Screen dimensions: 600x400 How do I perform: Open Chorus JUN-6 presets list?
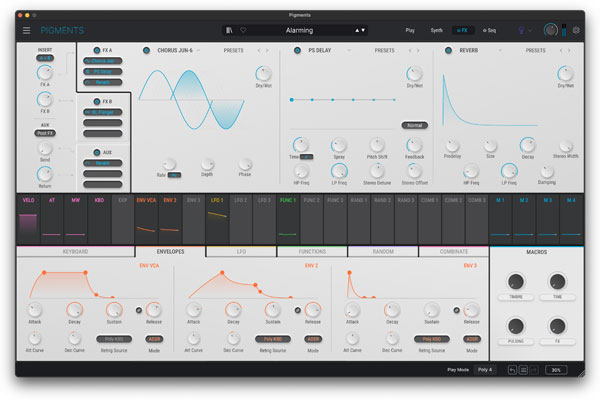pos(233,50)
